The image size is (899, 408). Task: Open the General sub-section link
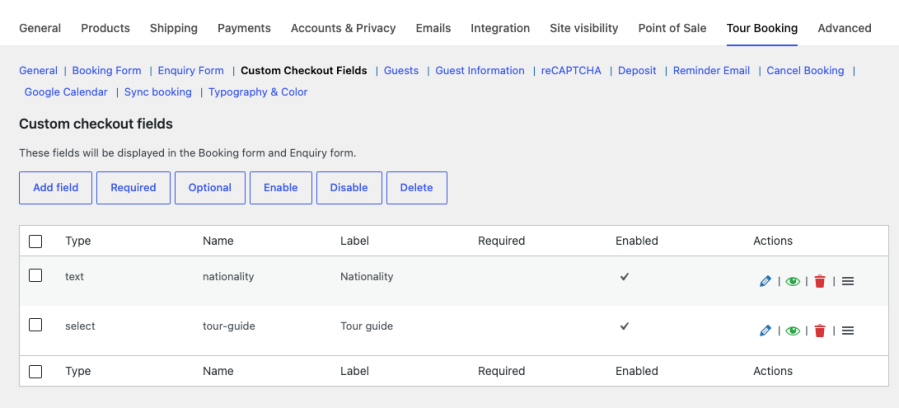38,70
